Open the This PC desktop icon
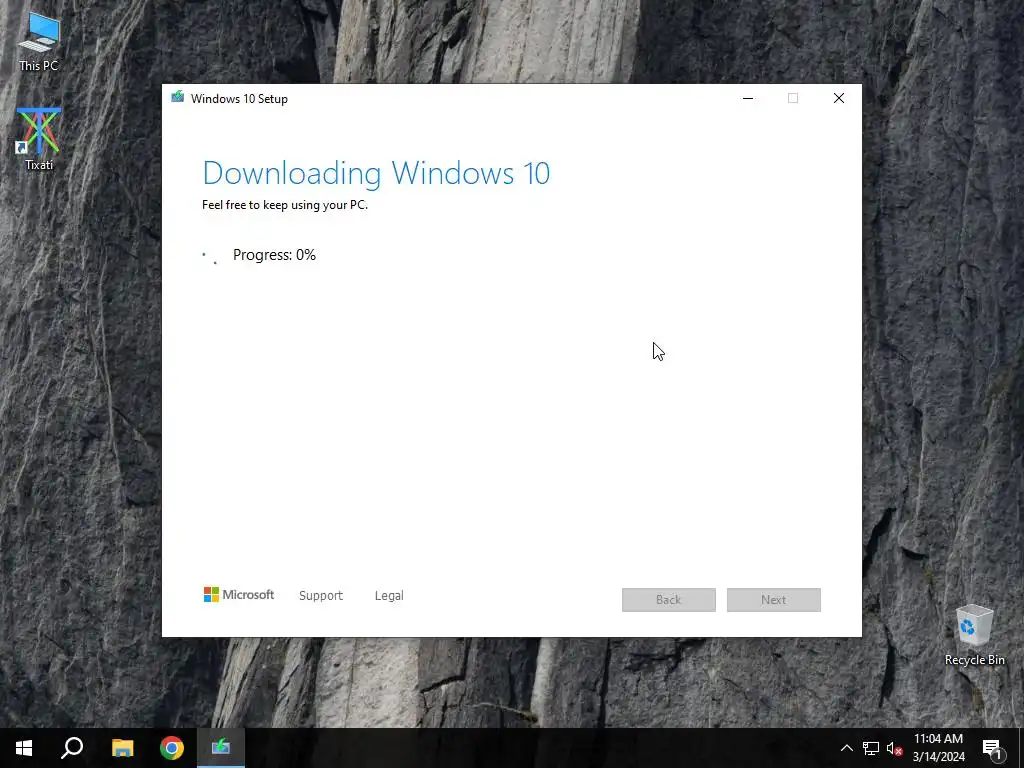1024x768 pixels. (x=39, y=42)
